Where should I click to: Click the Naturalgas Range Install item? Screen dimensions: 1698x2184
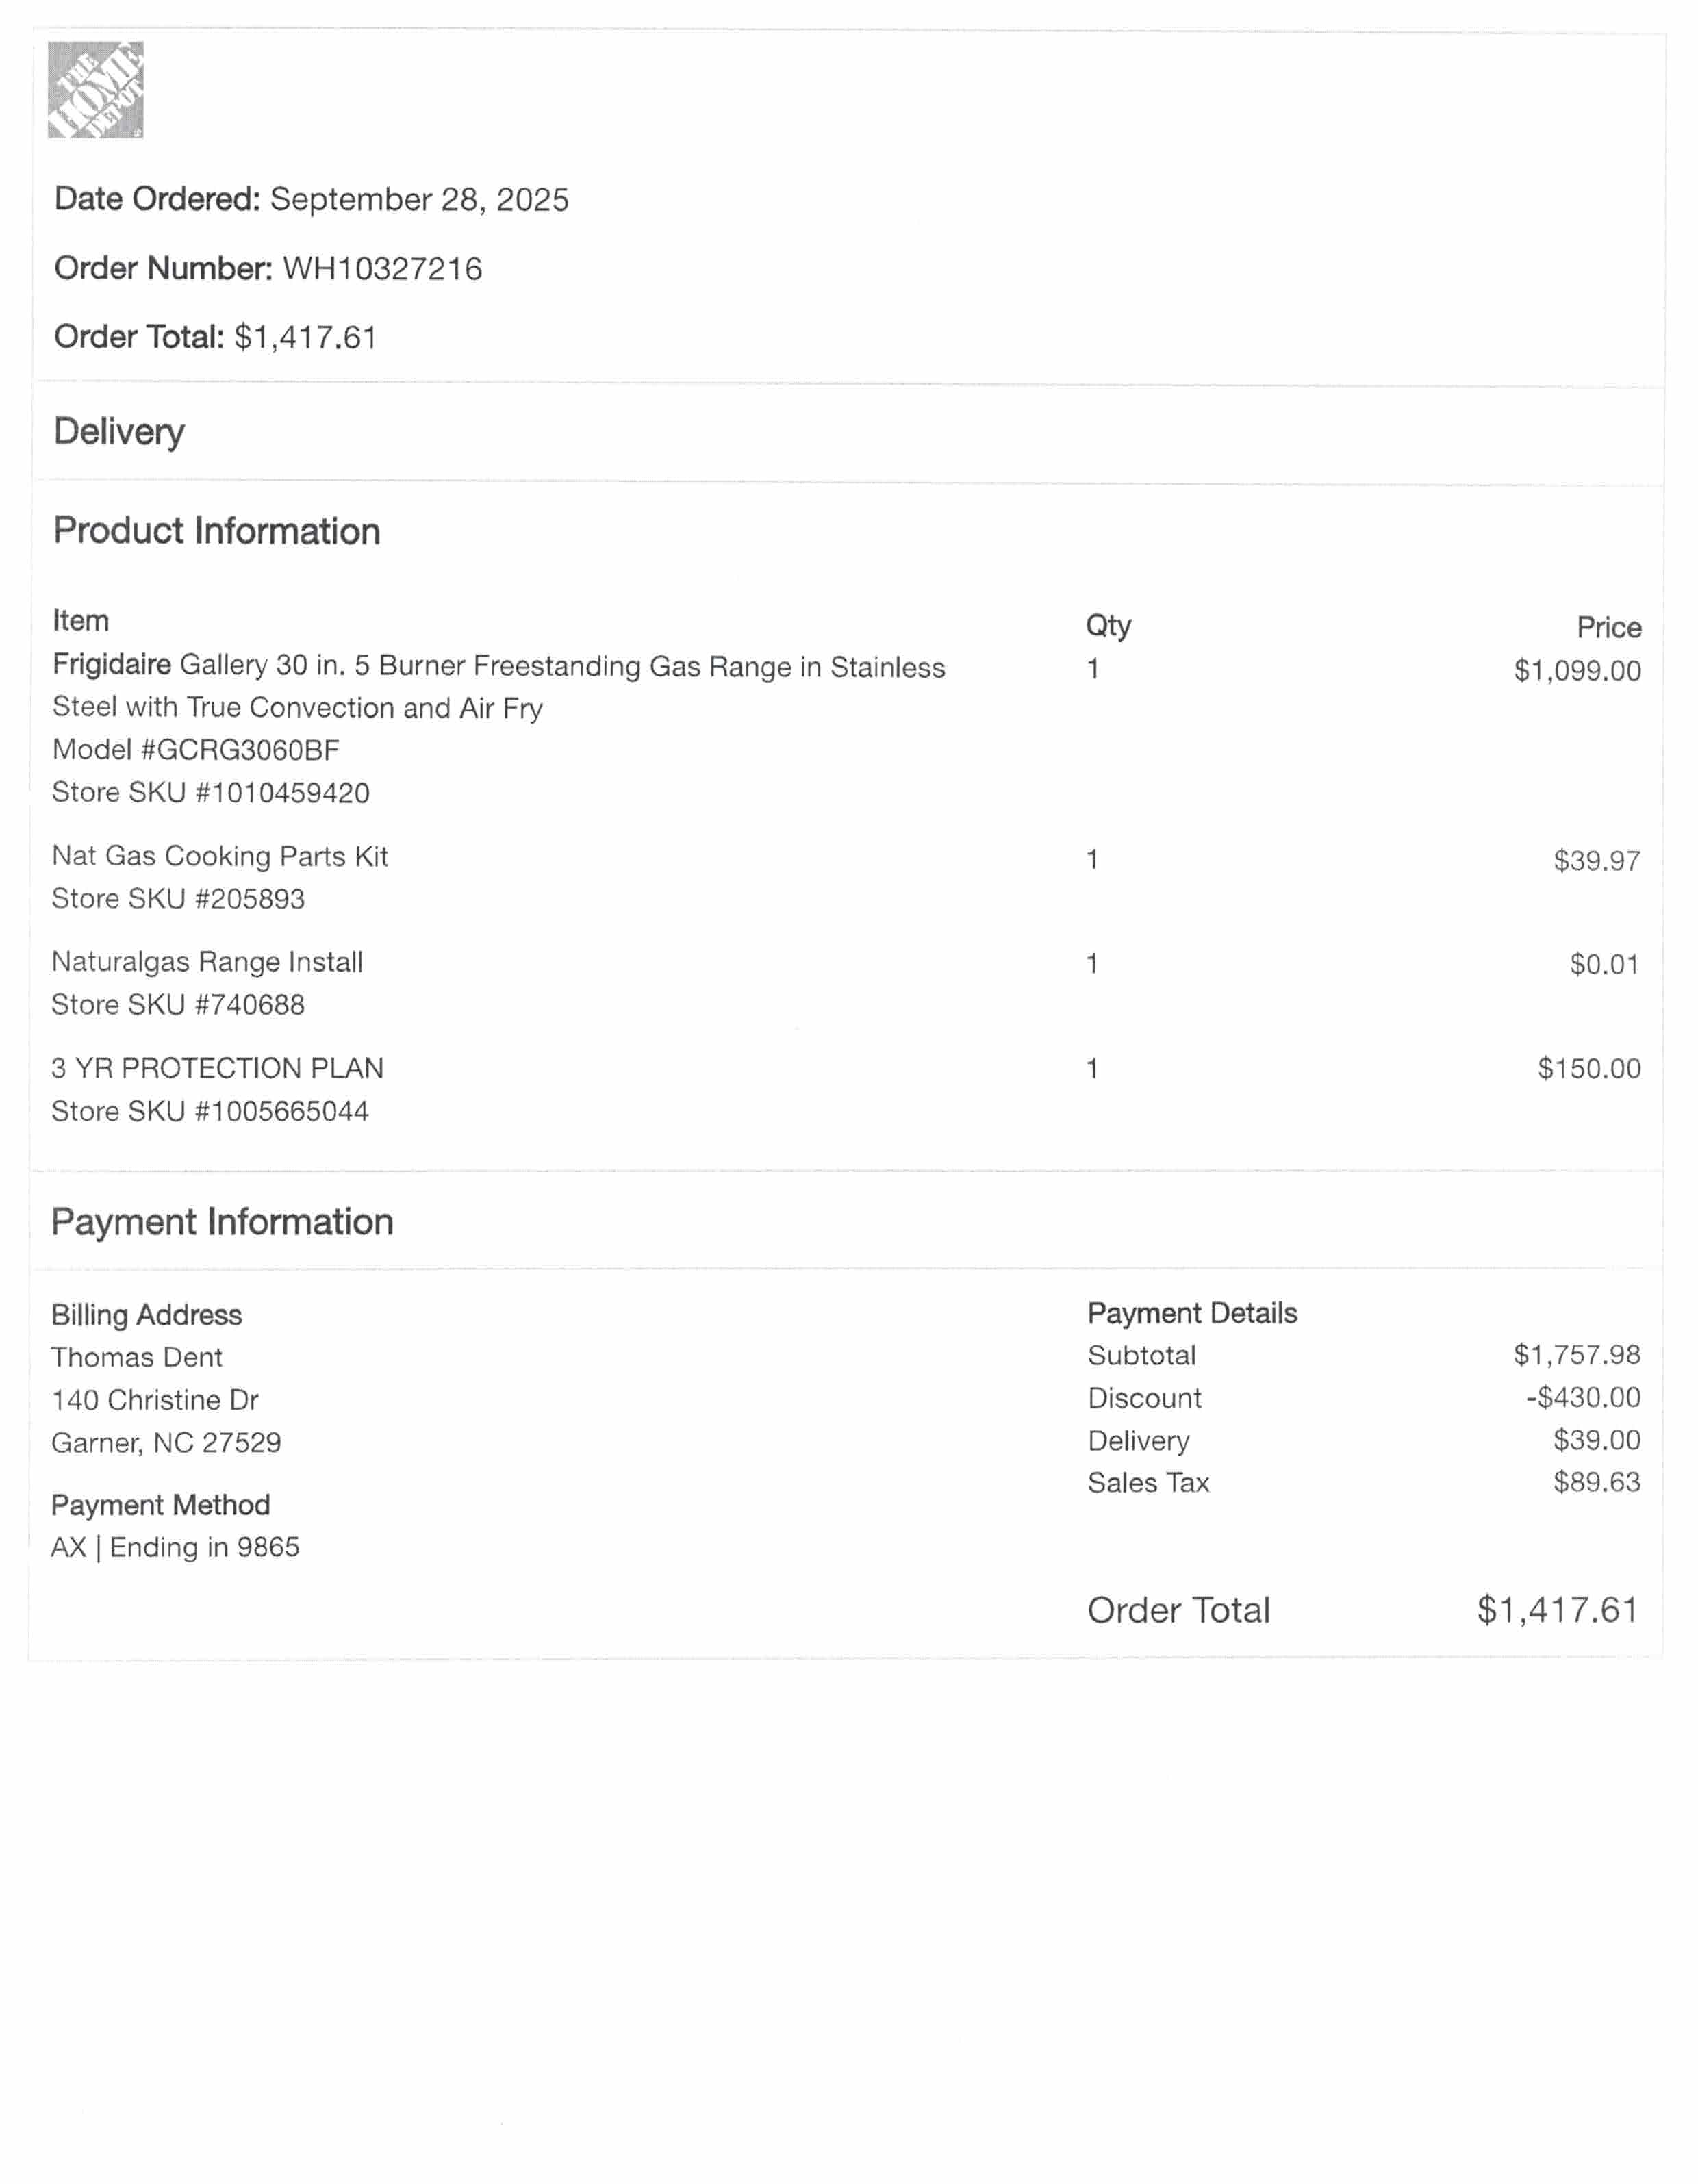point(207,962)
